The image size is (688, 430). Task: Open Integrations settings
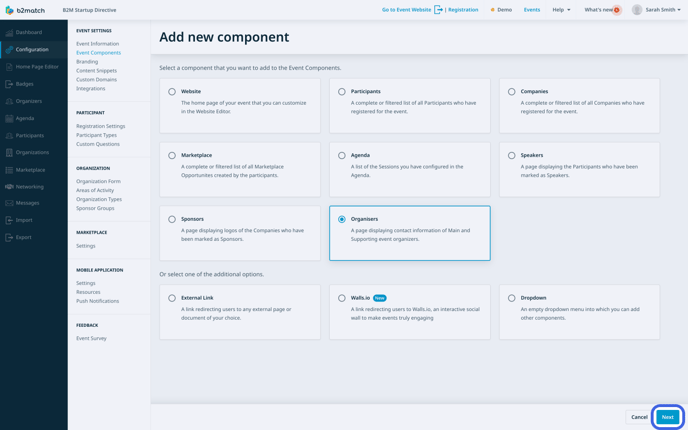90,89
